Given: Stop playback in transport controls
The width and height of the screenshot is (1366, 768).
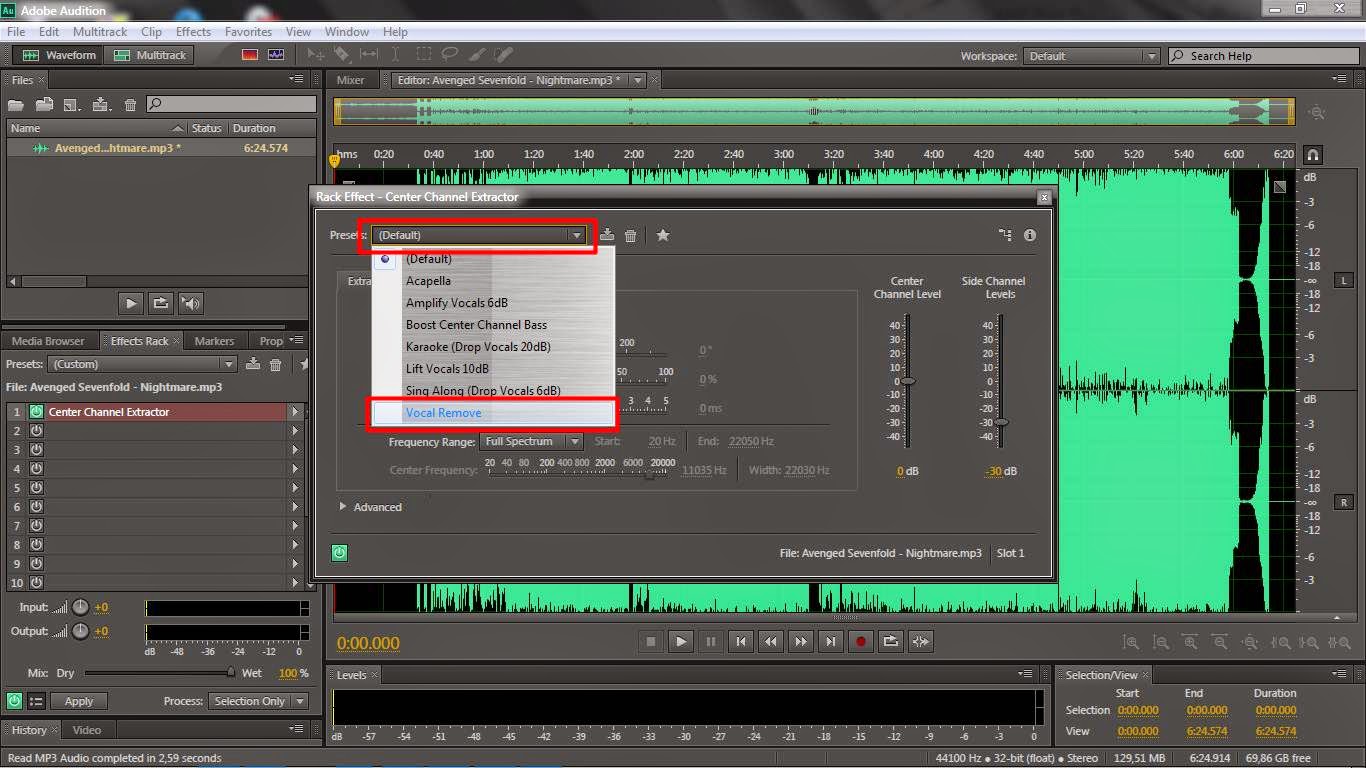Looking at the screenshot, I should (x=651, y=641).
